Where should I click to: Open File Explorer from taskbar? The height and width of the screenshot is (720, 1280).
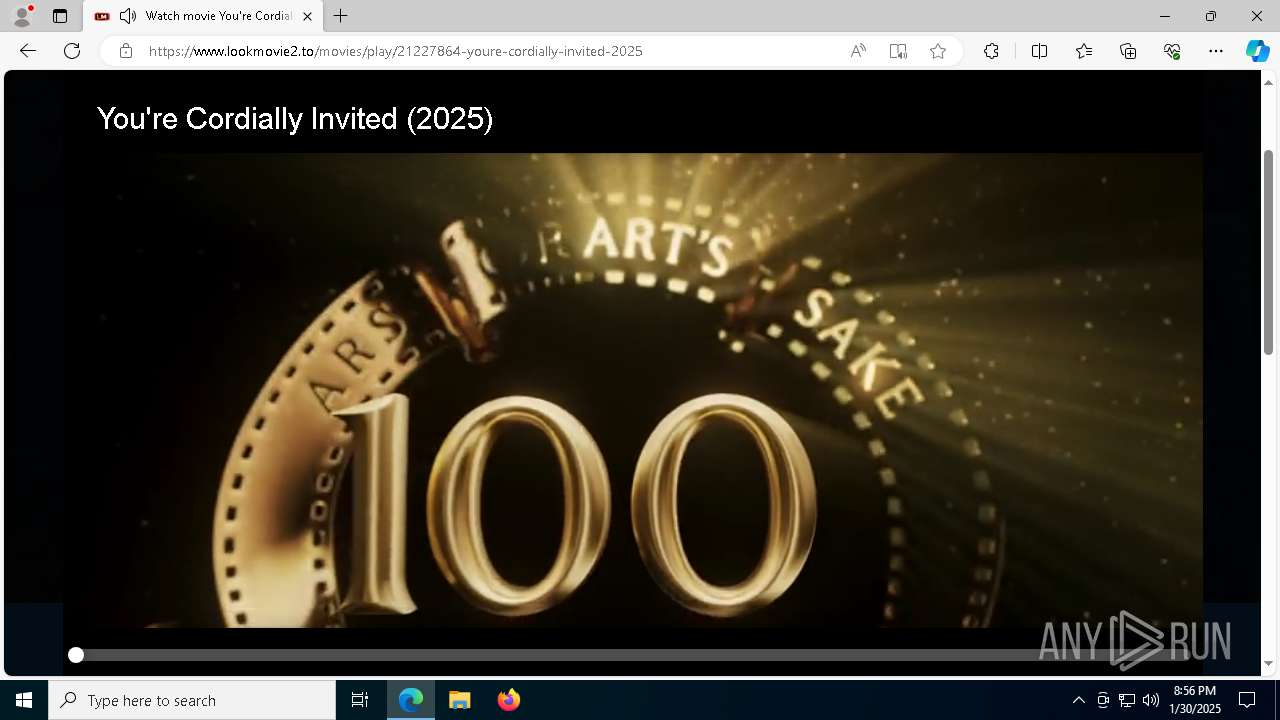coord(460,700)
